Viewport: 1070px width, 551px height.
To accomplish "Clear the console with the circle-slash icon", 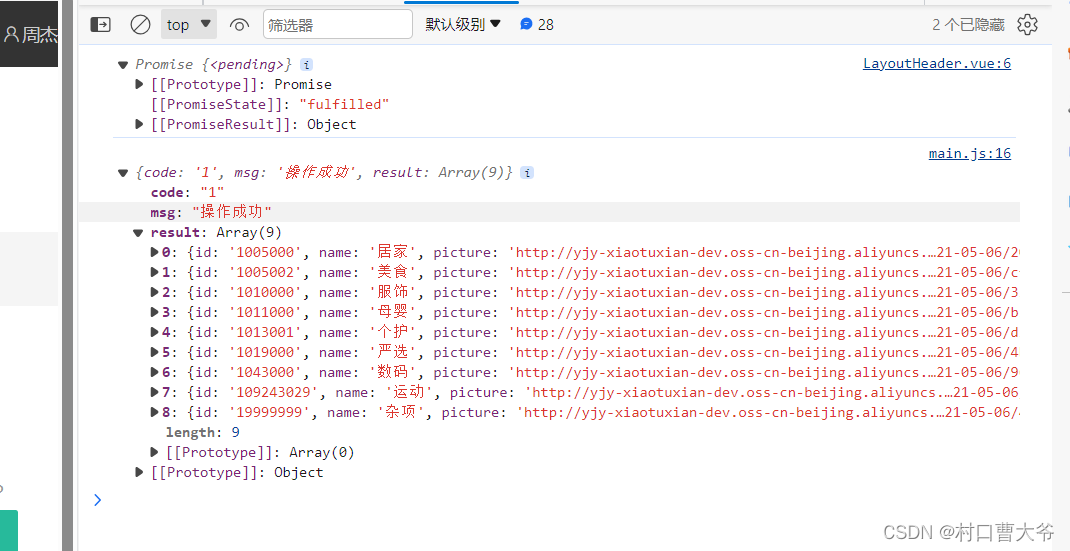I will click(x=141, y=25).
